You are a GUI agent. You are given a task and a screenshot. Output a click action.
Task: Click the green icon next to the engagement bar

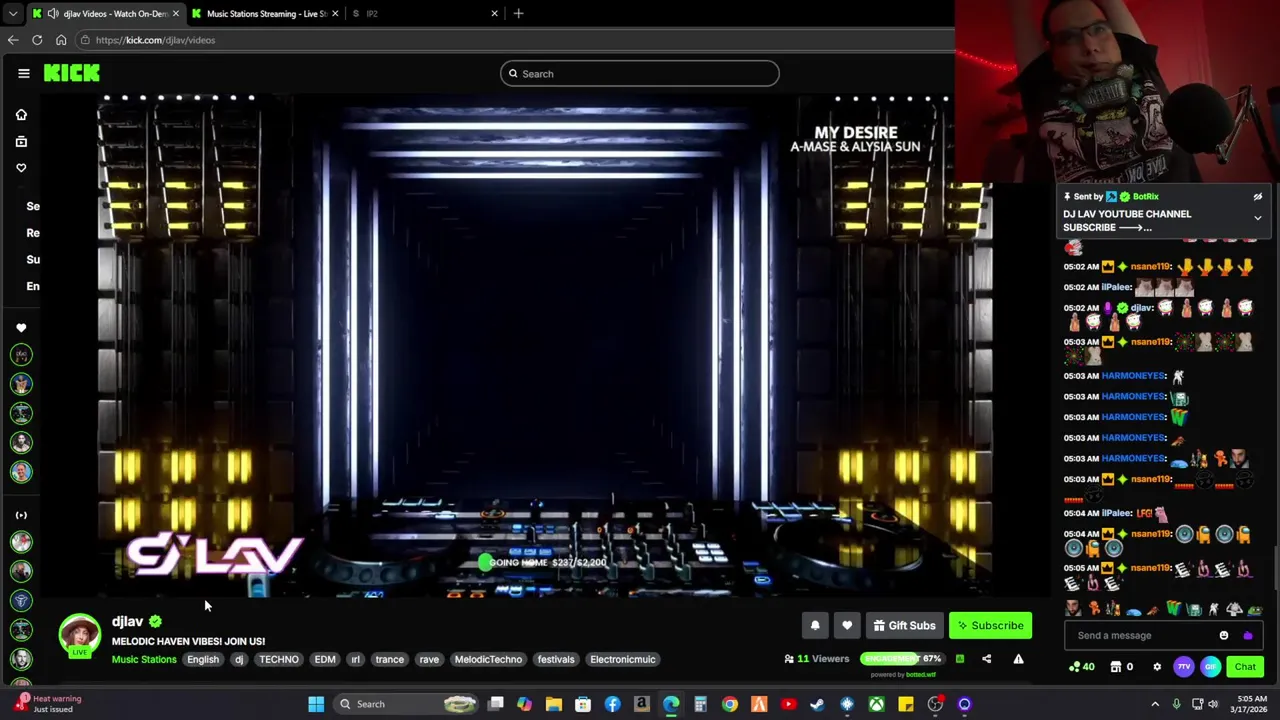pyautogui.click(x=960, y=659)
